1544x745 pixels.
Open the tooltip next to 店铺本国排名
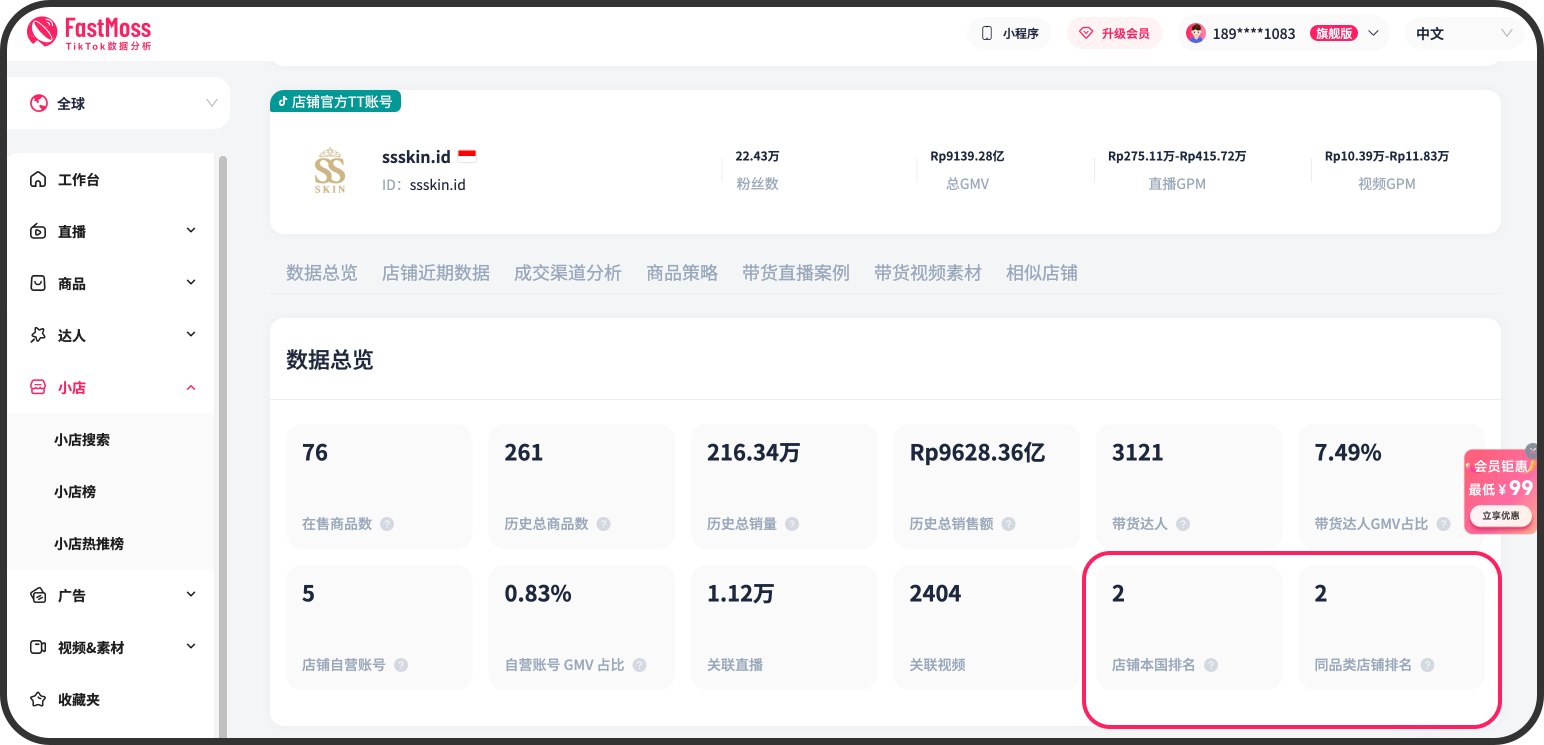1211,664
